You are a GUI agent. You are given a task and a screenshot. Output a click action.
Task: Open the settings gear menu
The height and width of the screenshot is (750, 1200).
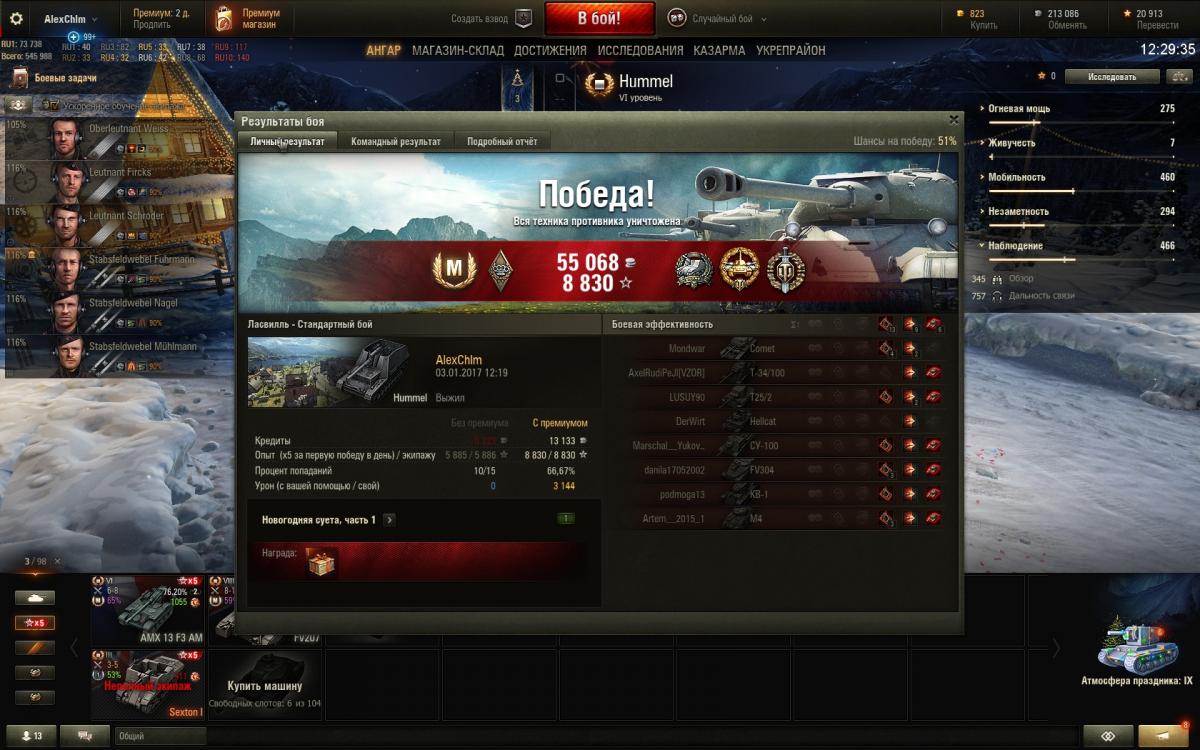point(16,19)
